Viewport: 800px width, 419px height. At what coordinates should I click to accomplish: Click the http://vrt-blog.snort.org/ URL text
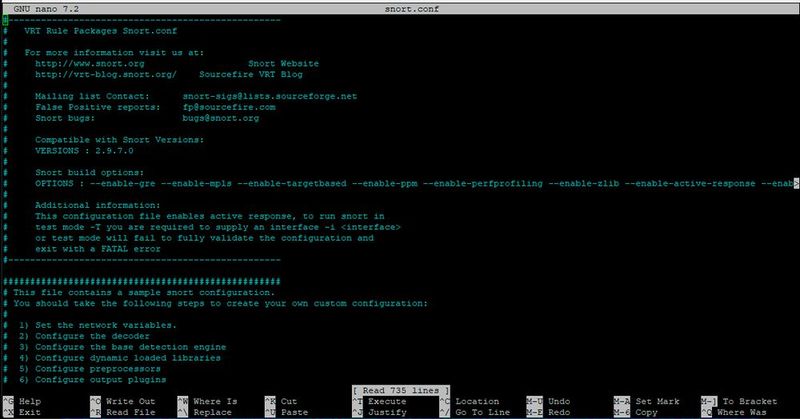click(106, 75)
